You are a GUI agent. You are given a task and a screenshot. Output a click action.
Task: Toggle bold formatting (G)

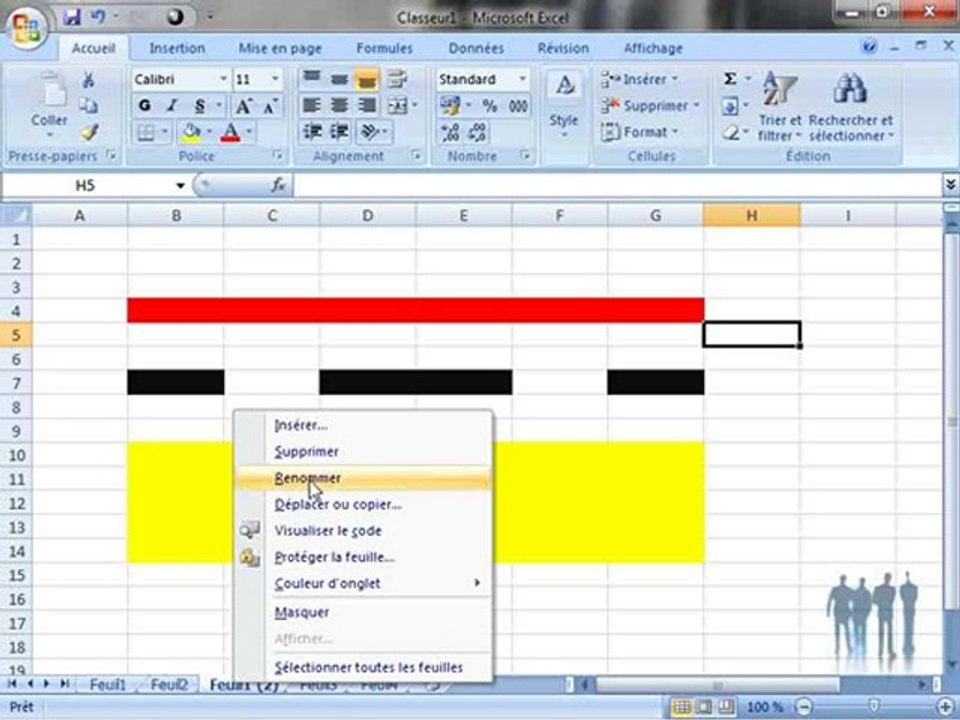[x=144, y=105]
